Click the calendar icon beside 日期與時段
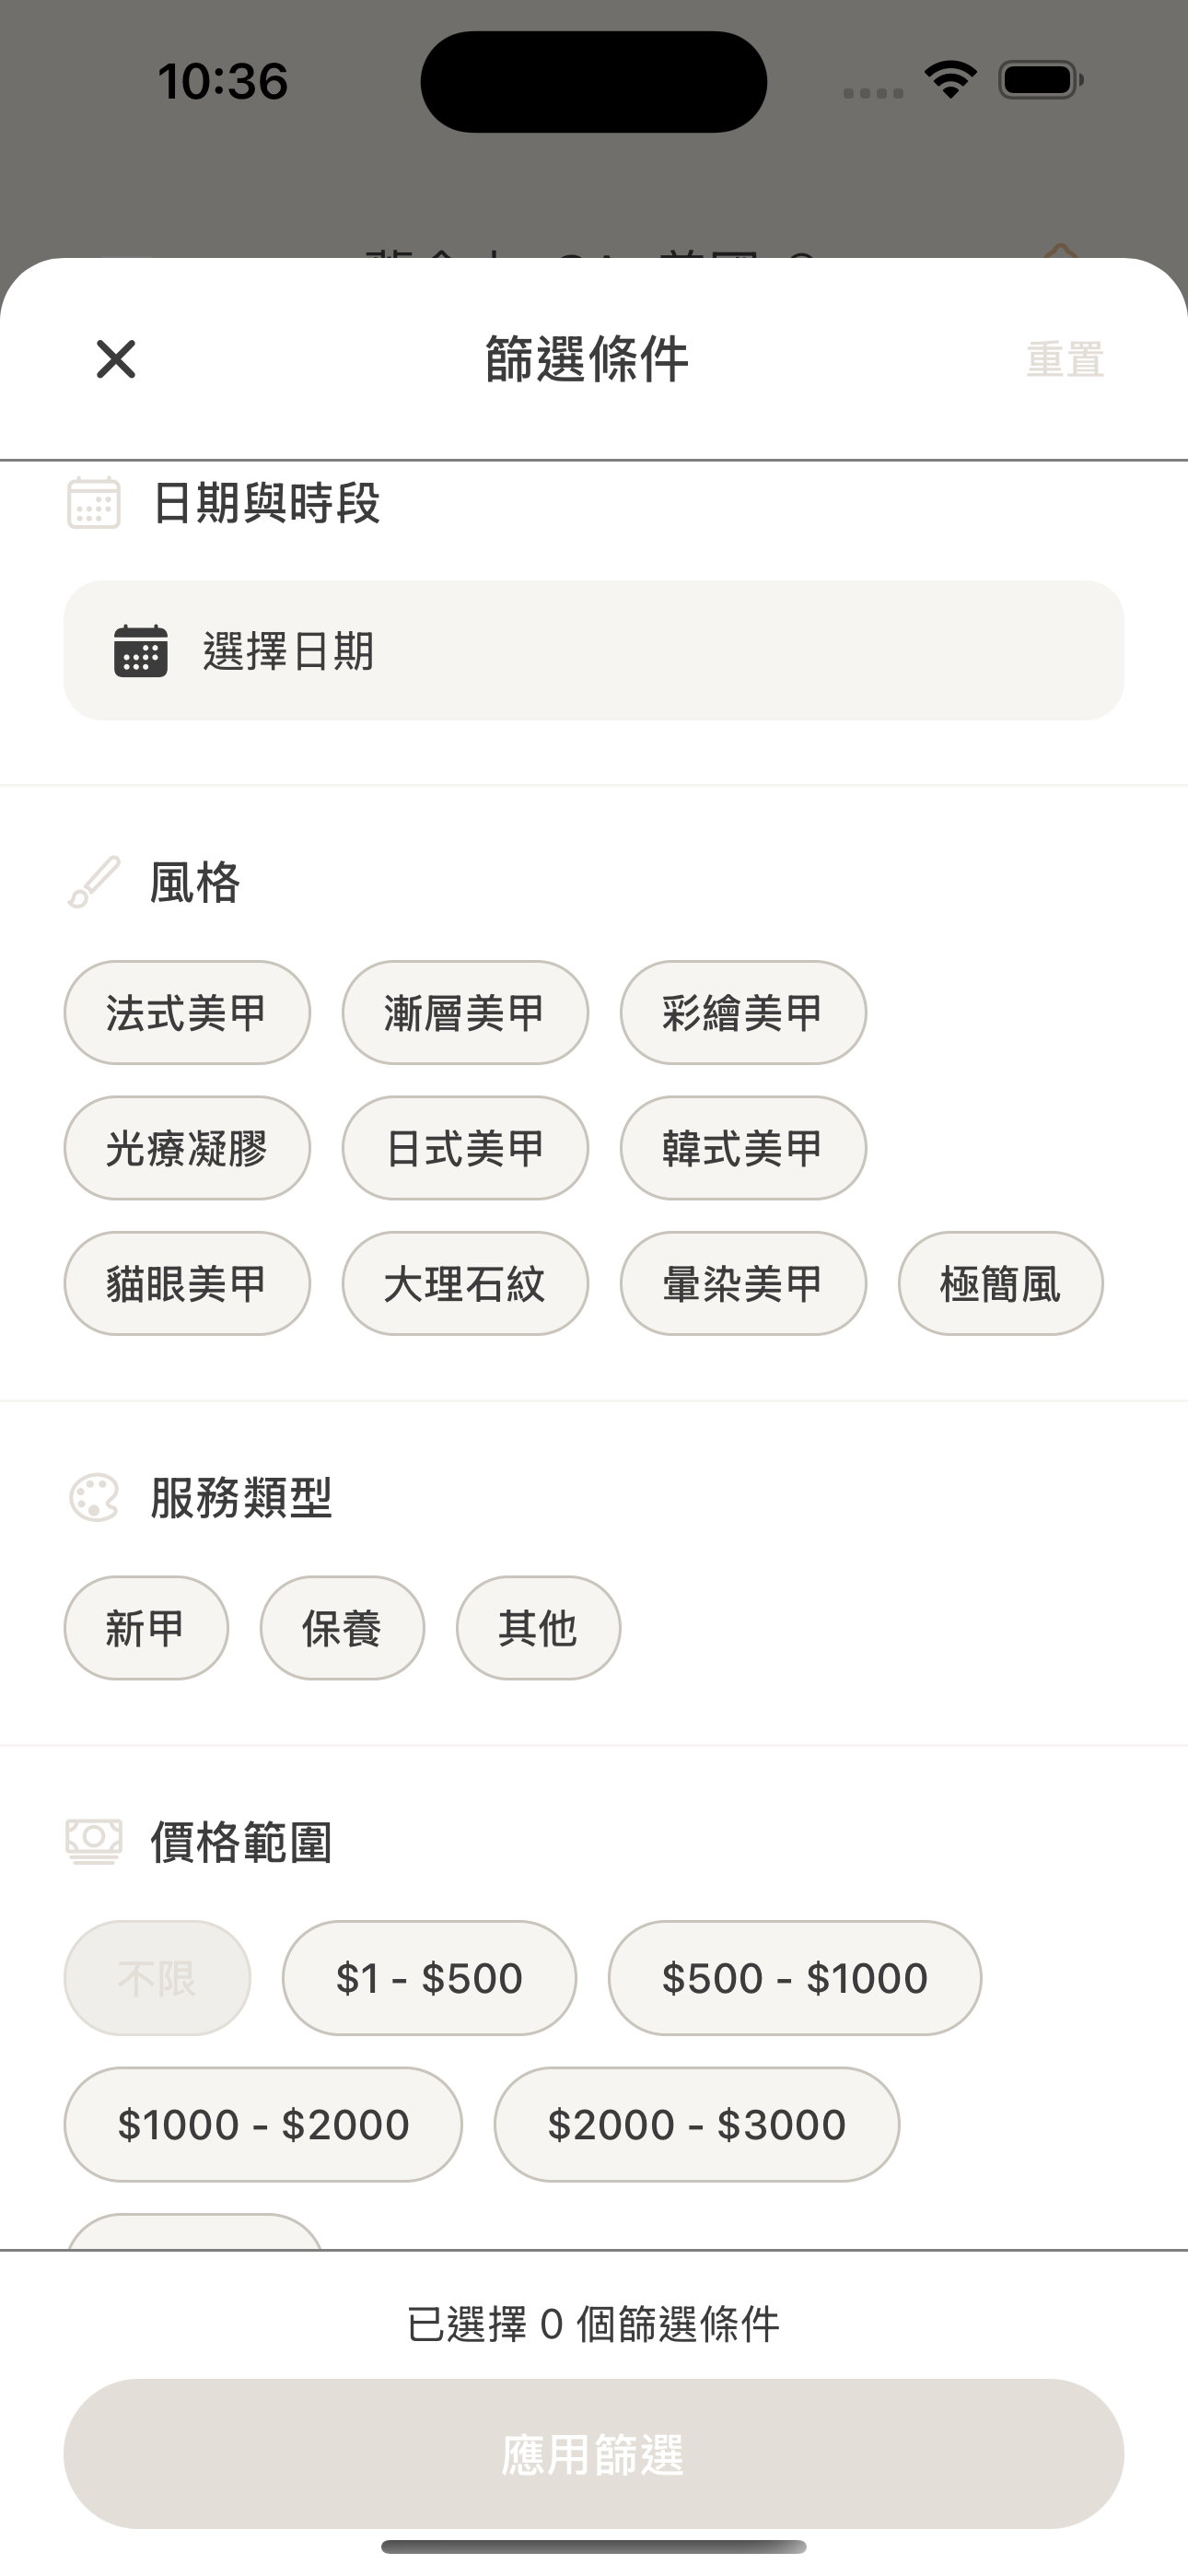The width and height of the screenshot is (1188, 2576). (94, 502)
